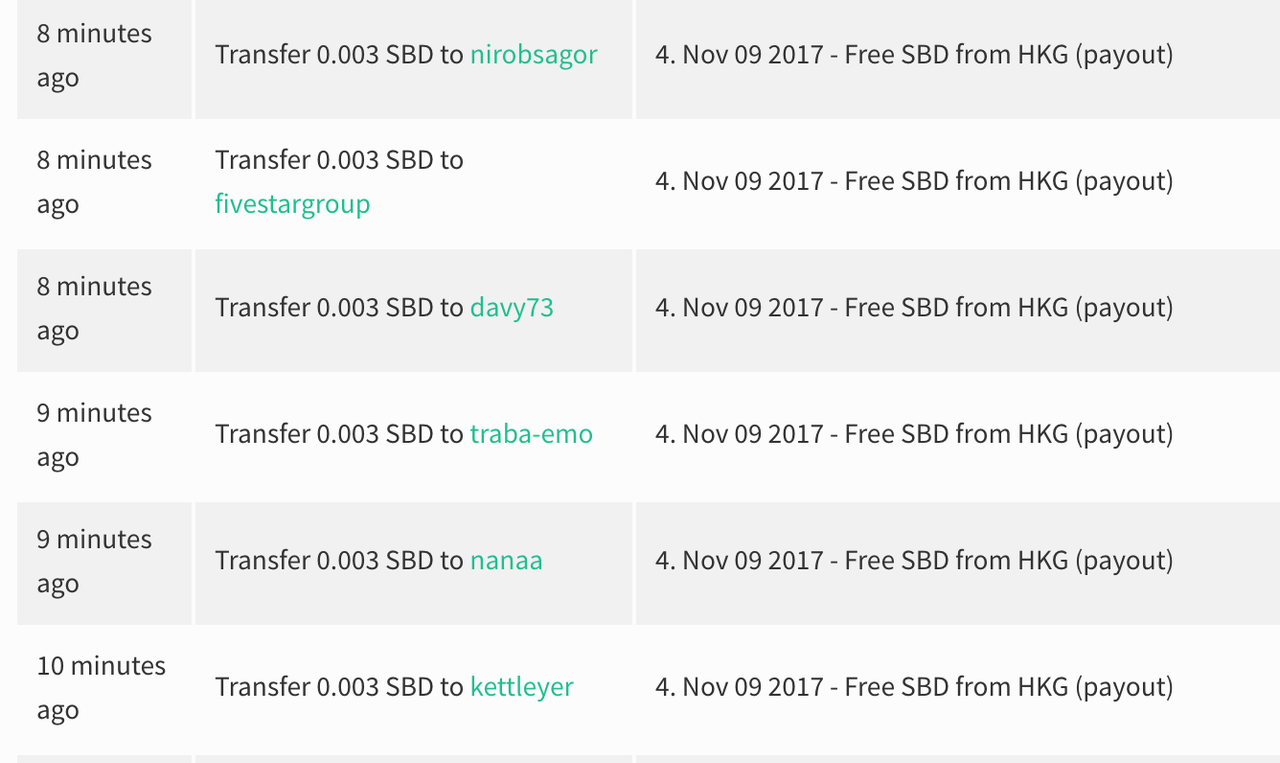
Task: Click the timestamp beside the davy73 transfer
Action: pos(94,309)
